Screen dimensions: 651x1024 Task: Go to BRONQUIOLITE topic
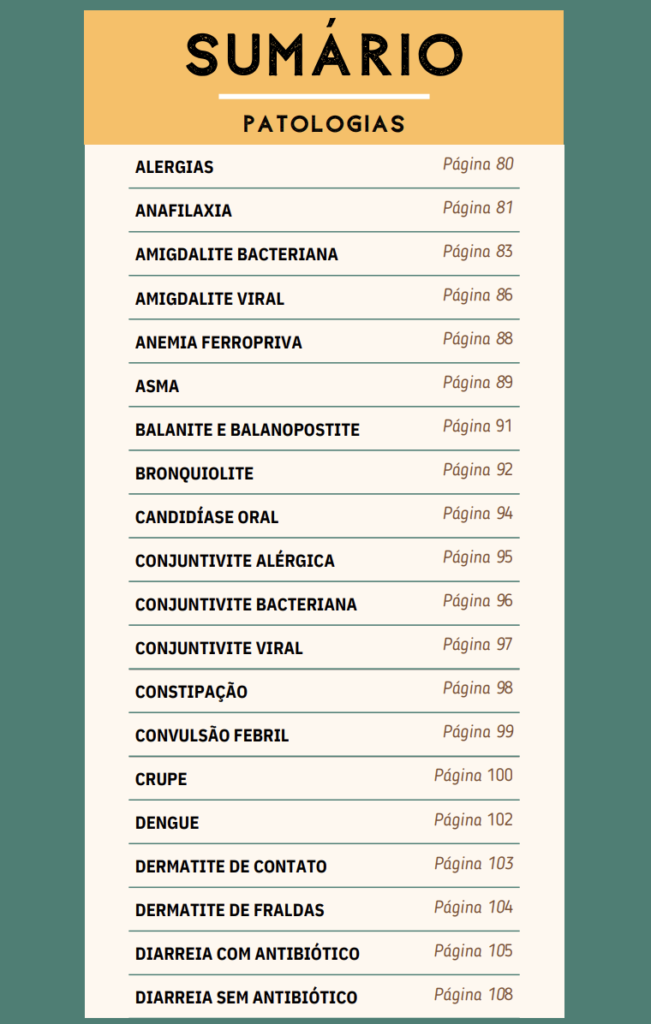pos(194,474)
